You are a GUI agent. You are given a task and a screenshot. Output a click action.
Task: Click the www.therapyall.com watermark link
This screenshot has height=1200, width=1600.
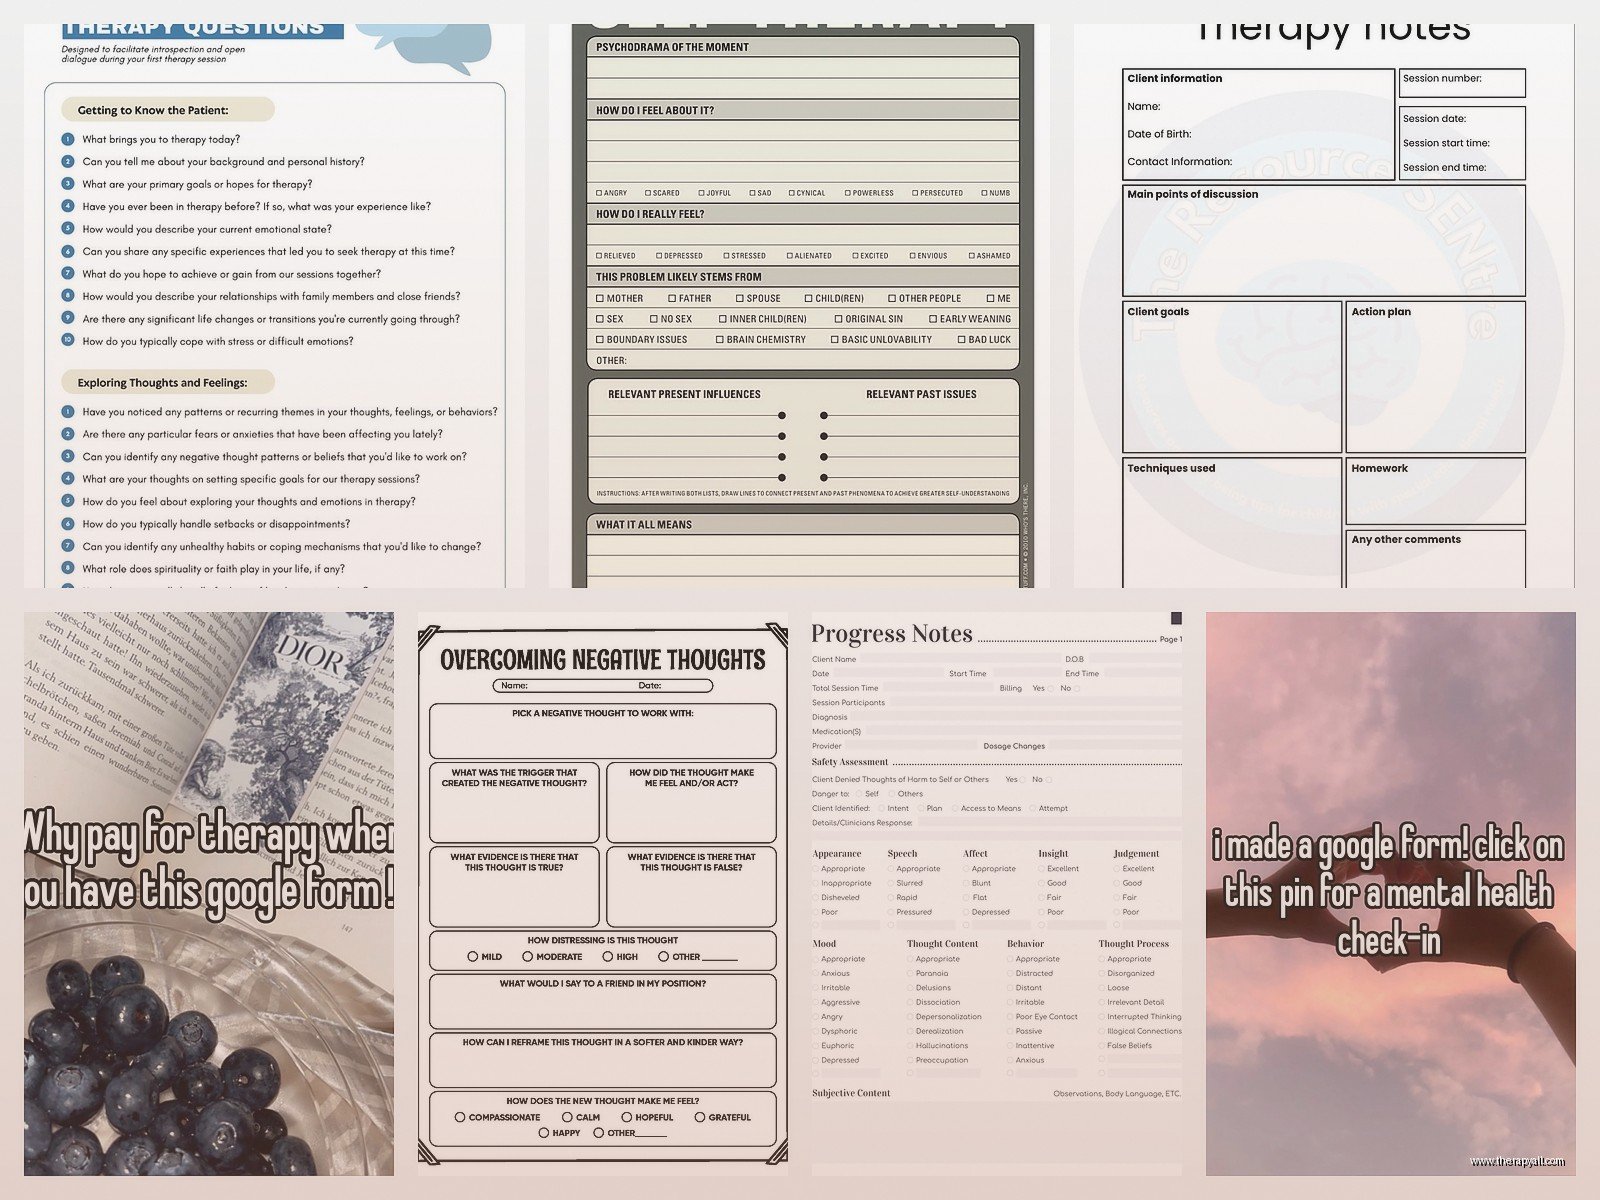pos(1517,1161)
